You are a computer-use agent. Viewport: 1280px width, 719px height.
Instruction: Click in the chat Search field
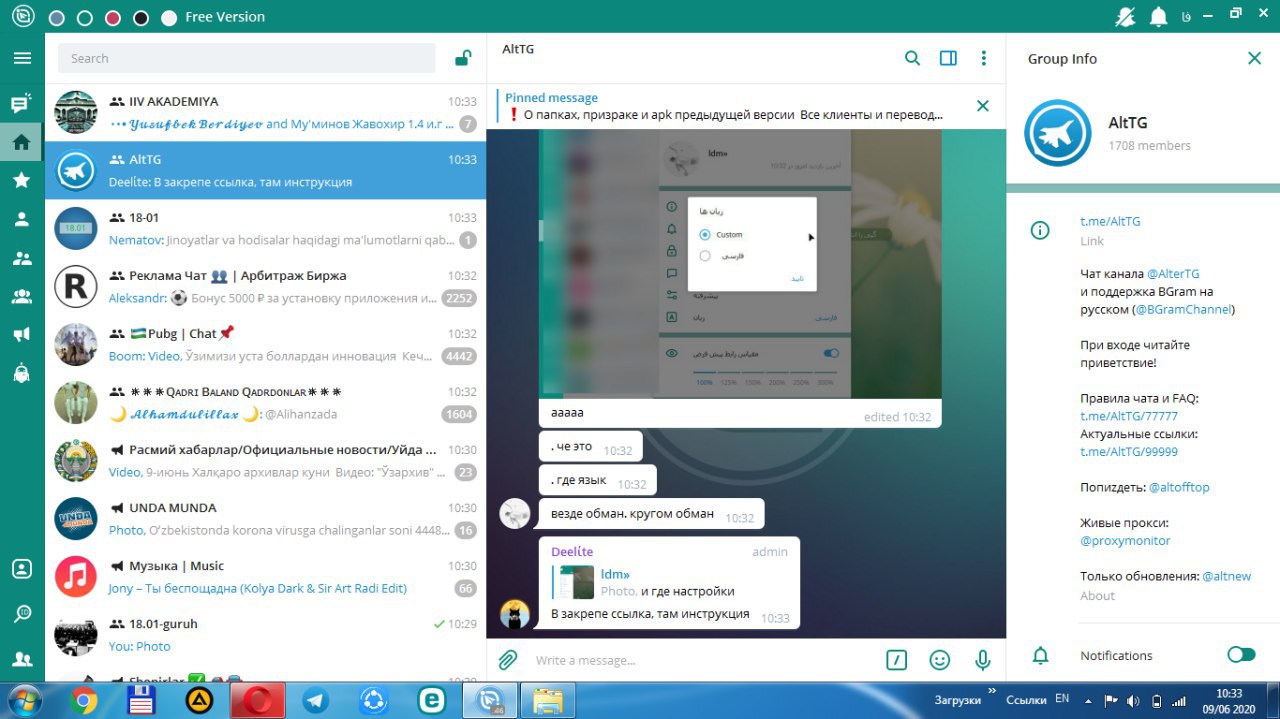(x=247, y=58)
